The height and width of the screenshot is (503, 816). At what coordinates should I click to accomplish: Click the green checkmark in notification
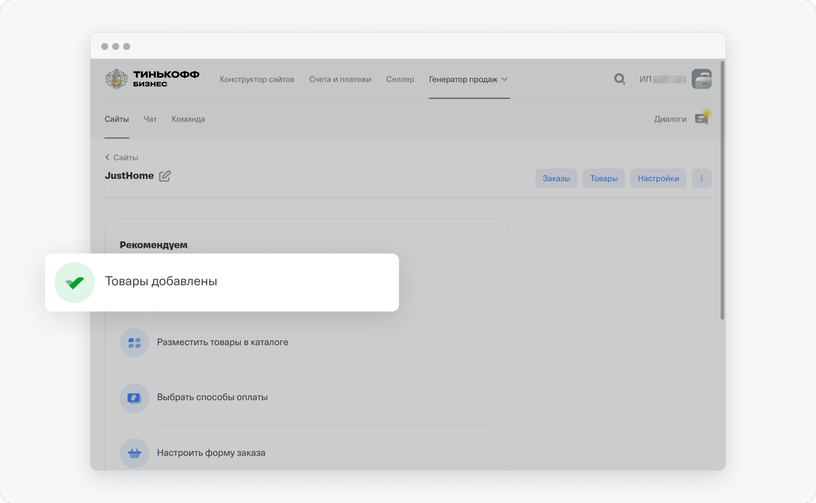click(x=74, y=282)
